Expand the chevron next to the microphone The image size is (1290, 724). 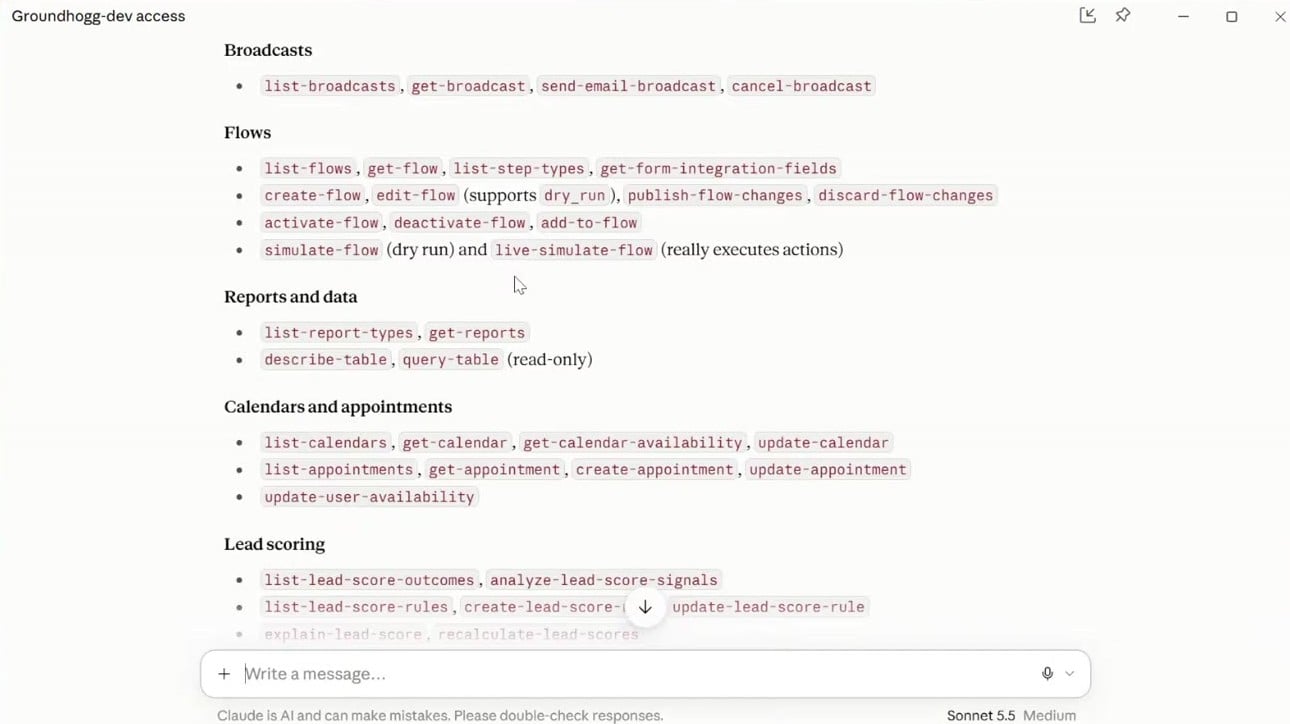coord(1070,674)
